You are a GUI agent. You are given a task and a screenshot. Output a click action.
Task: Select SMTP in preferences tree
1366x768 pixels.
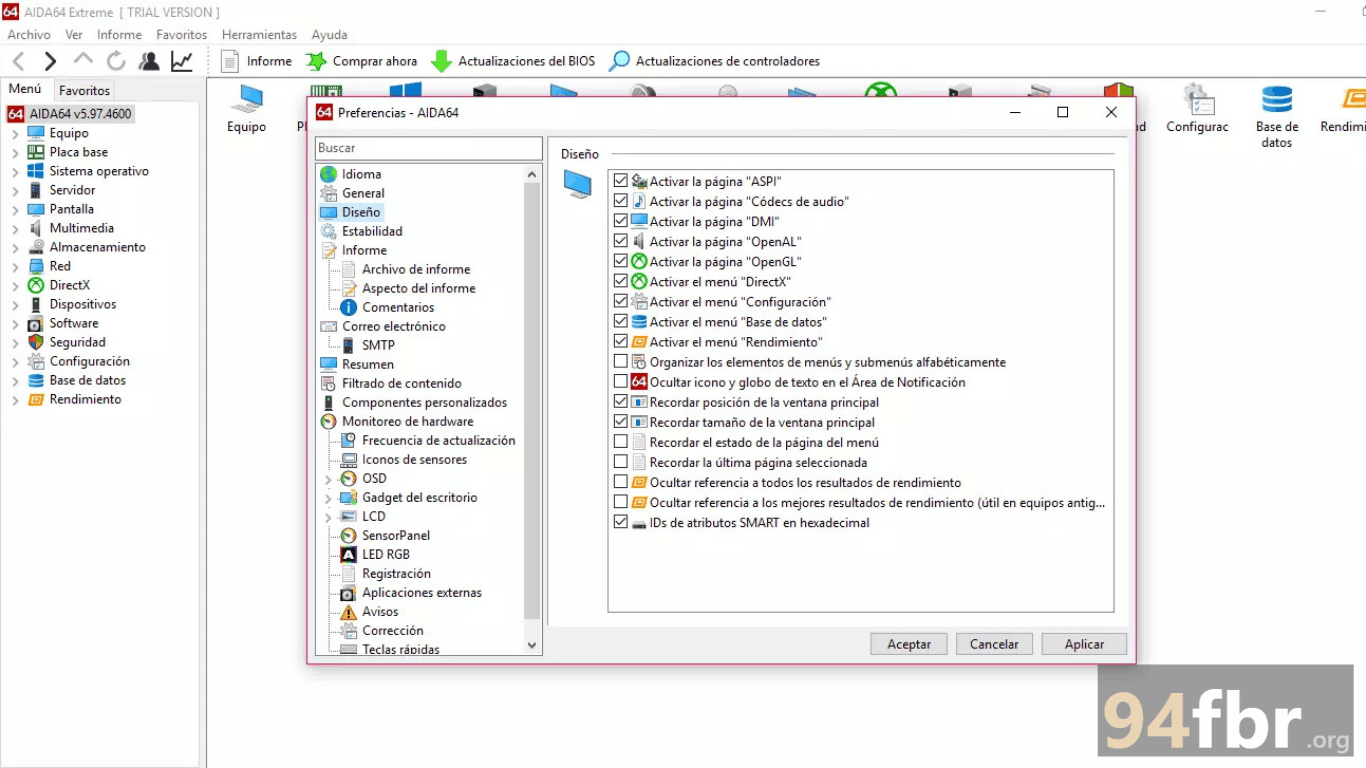367,345
